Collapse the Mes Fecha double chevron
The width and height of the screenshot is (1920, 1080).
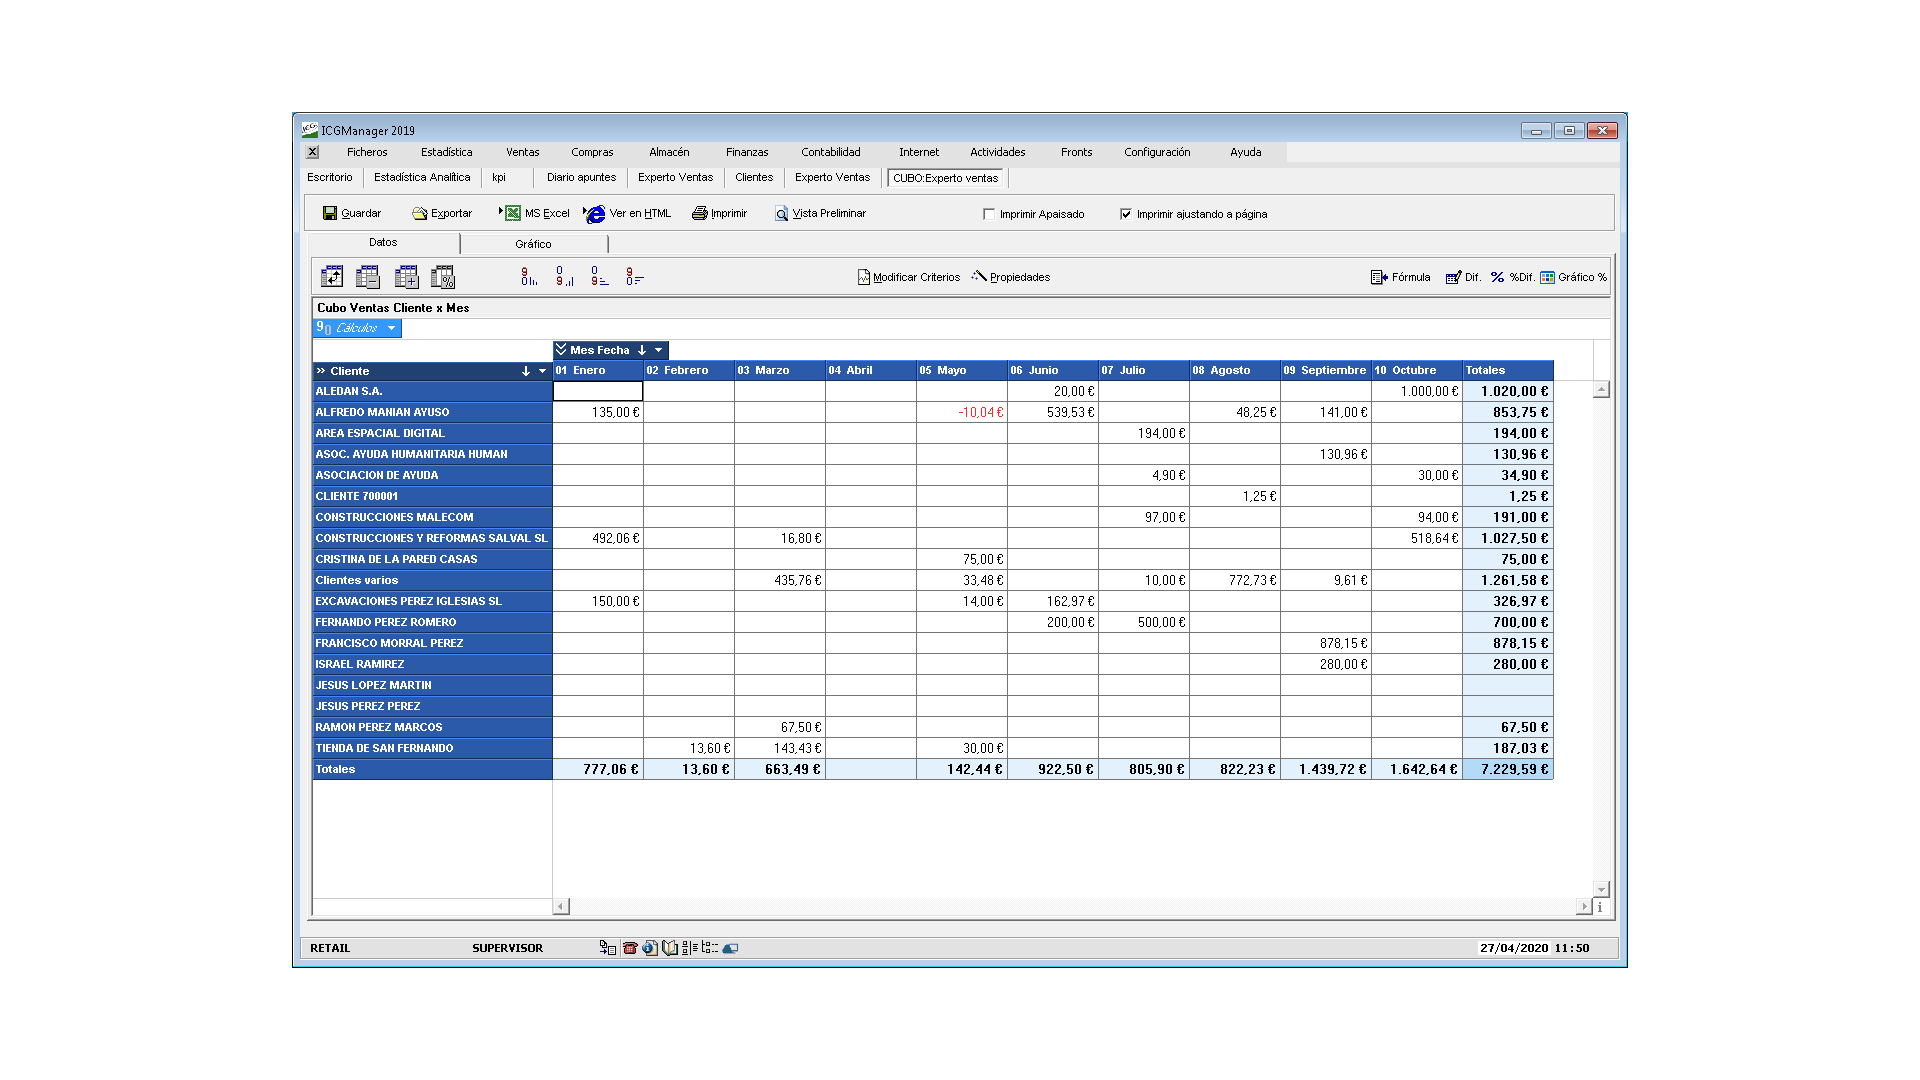click(x=561, y=350)
